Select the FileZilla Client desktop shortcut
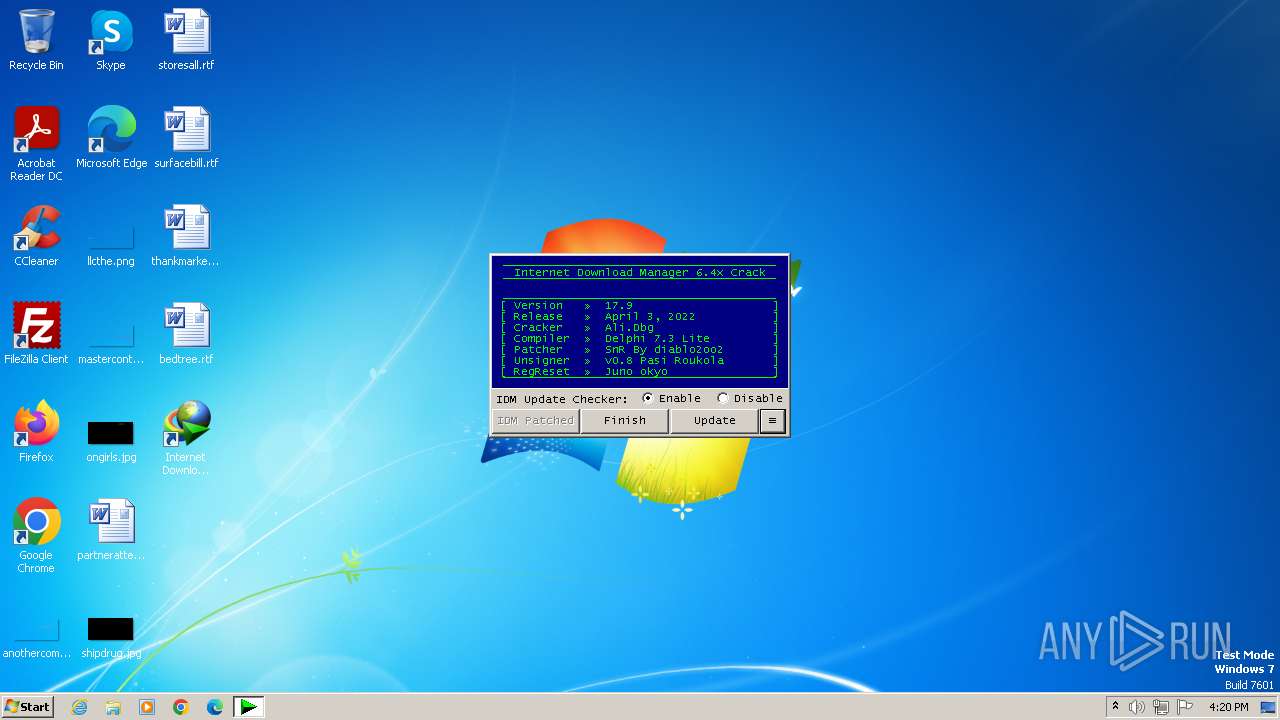The width and height of the screenshot is (1280, 720). pos(36,334)
